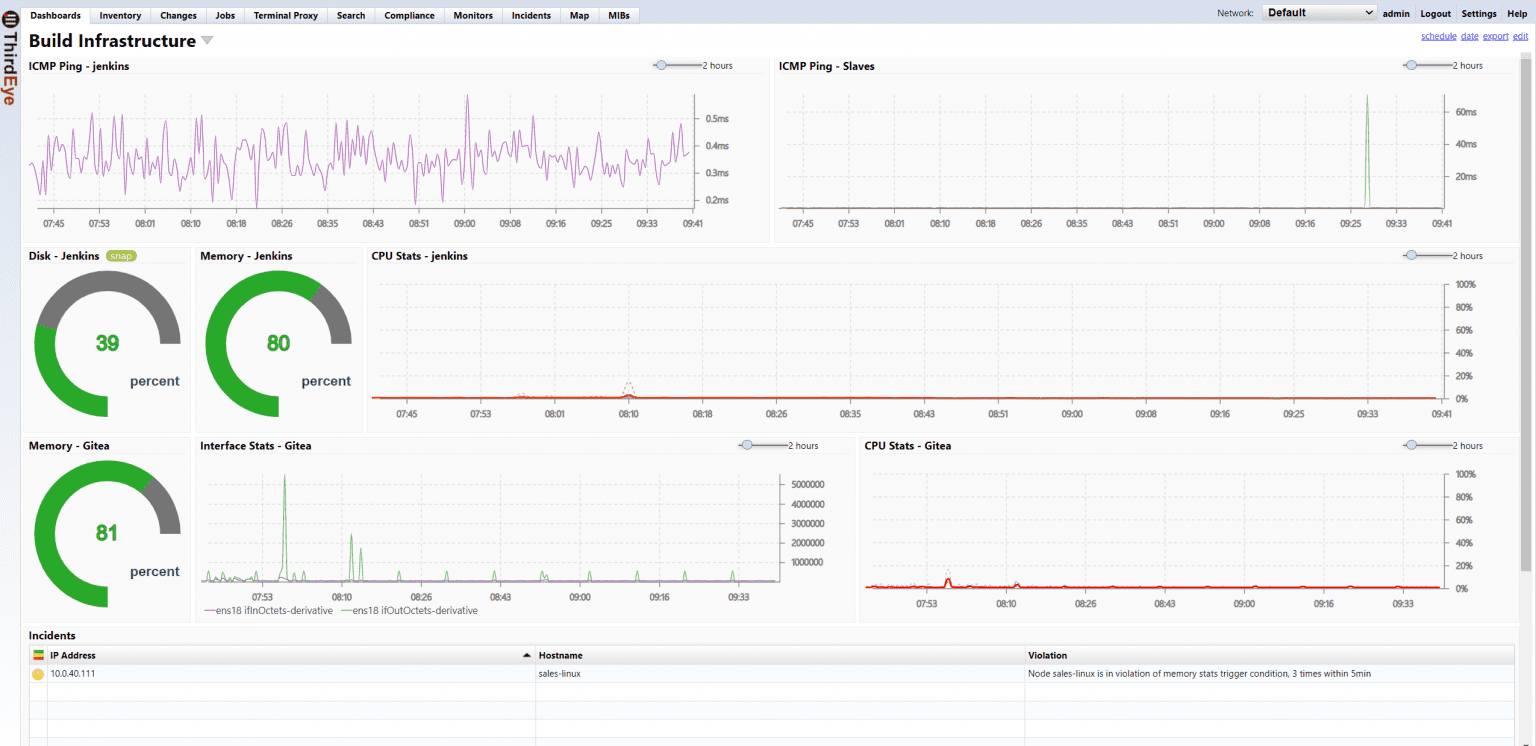Adjust the ICMP Ping jenkins time range slider
This screenshot has width=1536, height=746.
tap(661, 65)
